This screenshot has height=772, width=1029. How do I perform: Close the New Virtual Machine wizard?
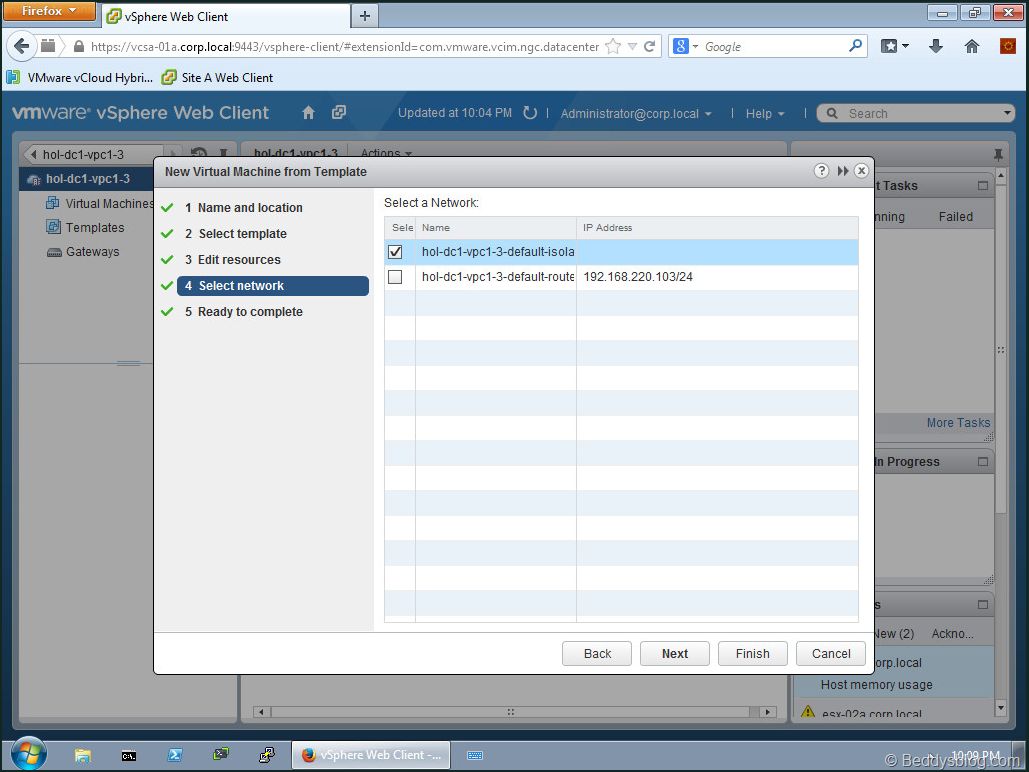[x=861, y=171]
